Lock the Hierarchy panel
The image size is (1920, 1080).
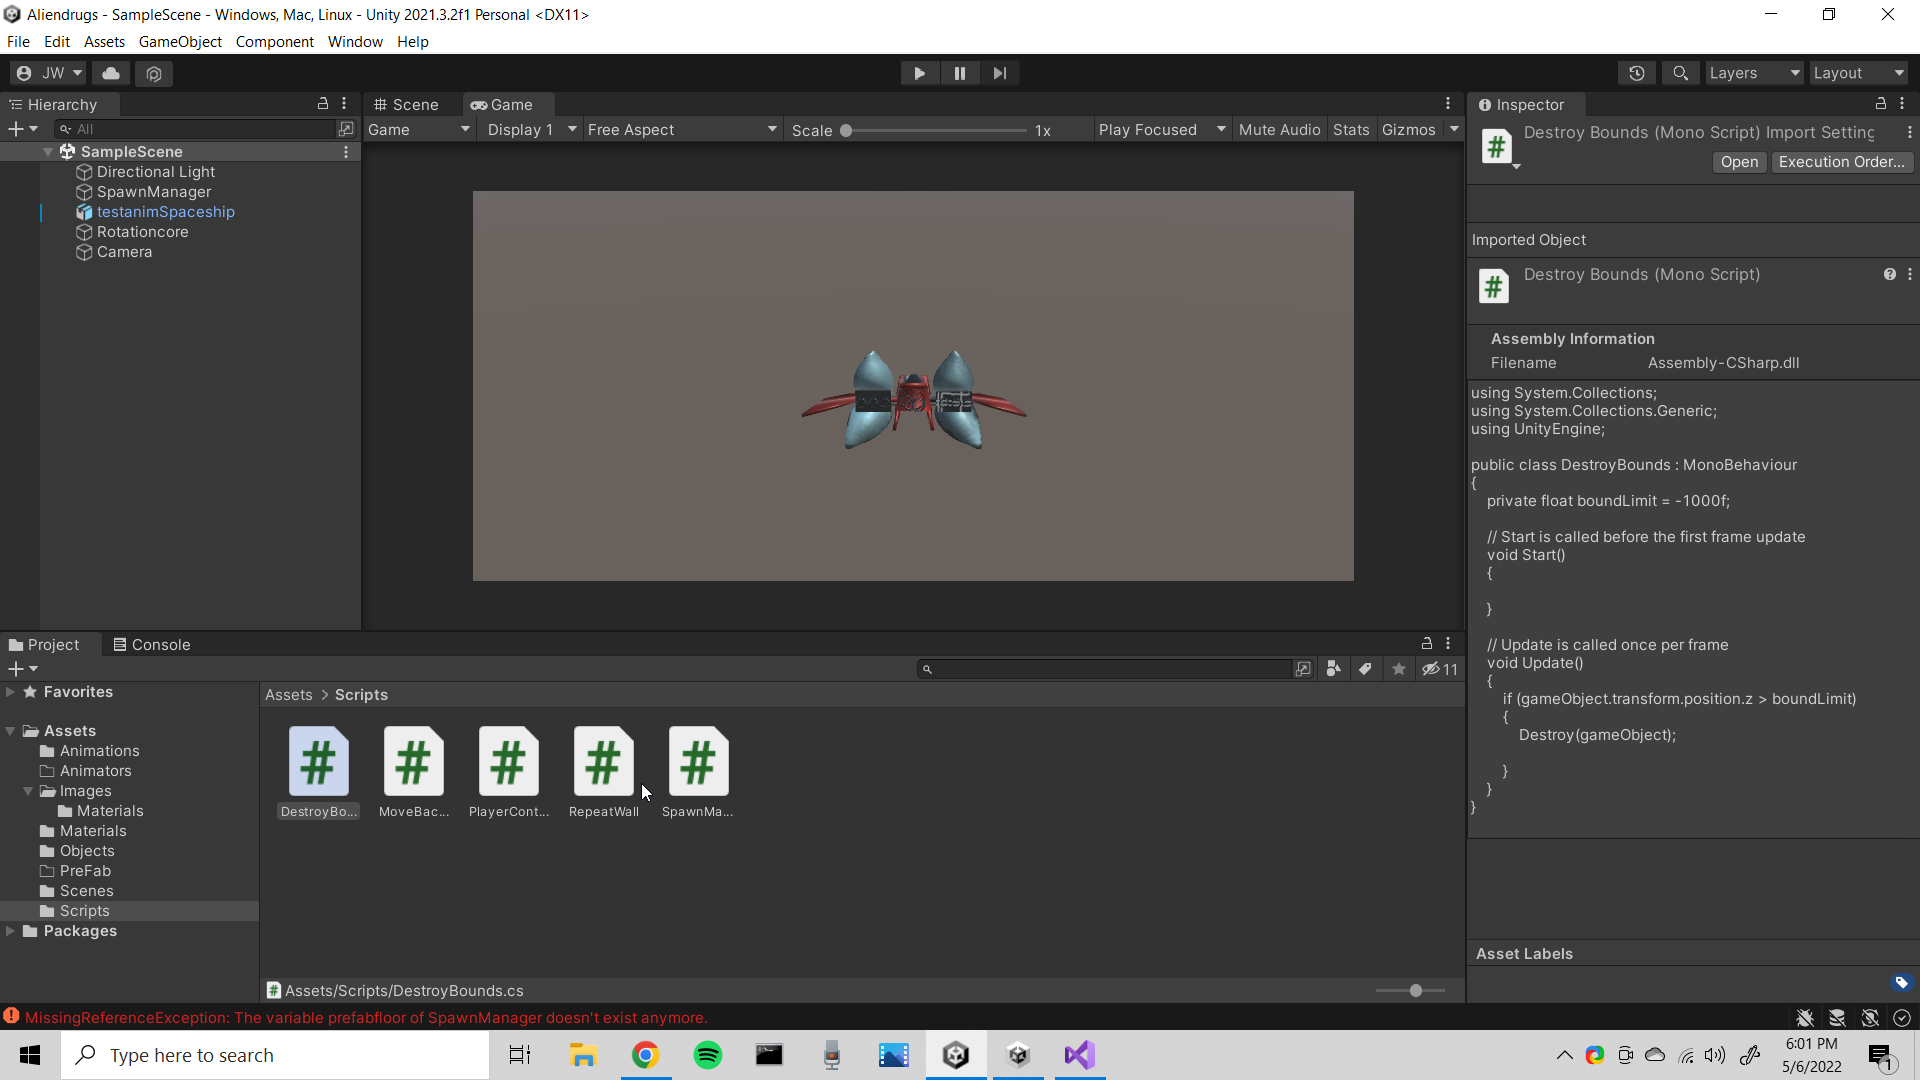(x=323, y=103)
